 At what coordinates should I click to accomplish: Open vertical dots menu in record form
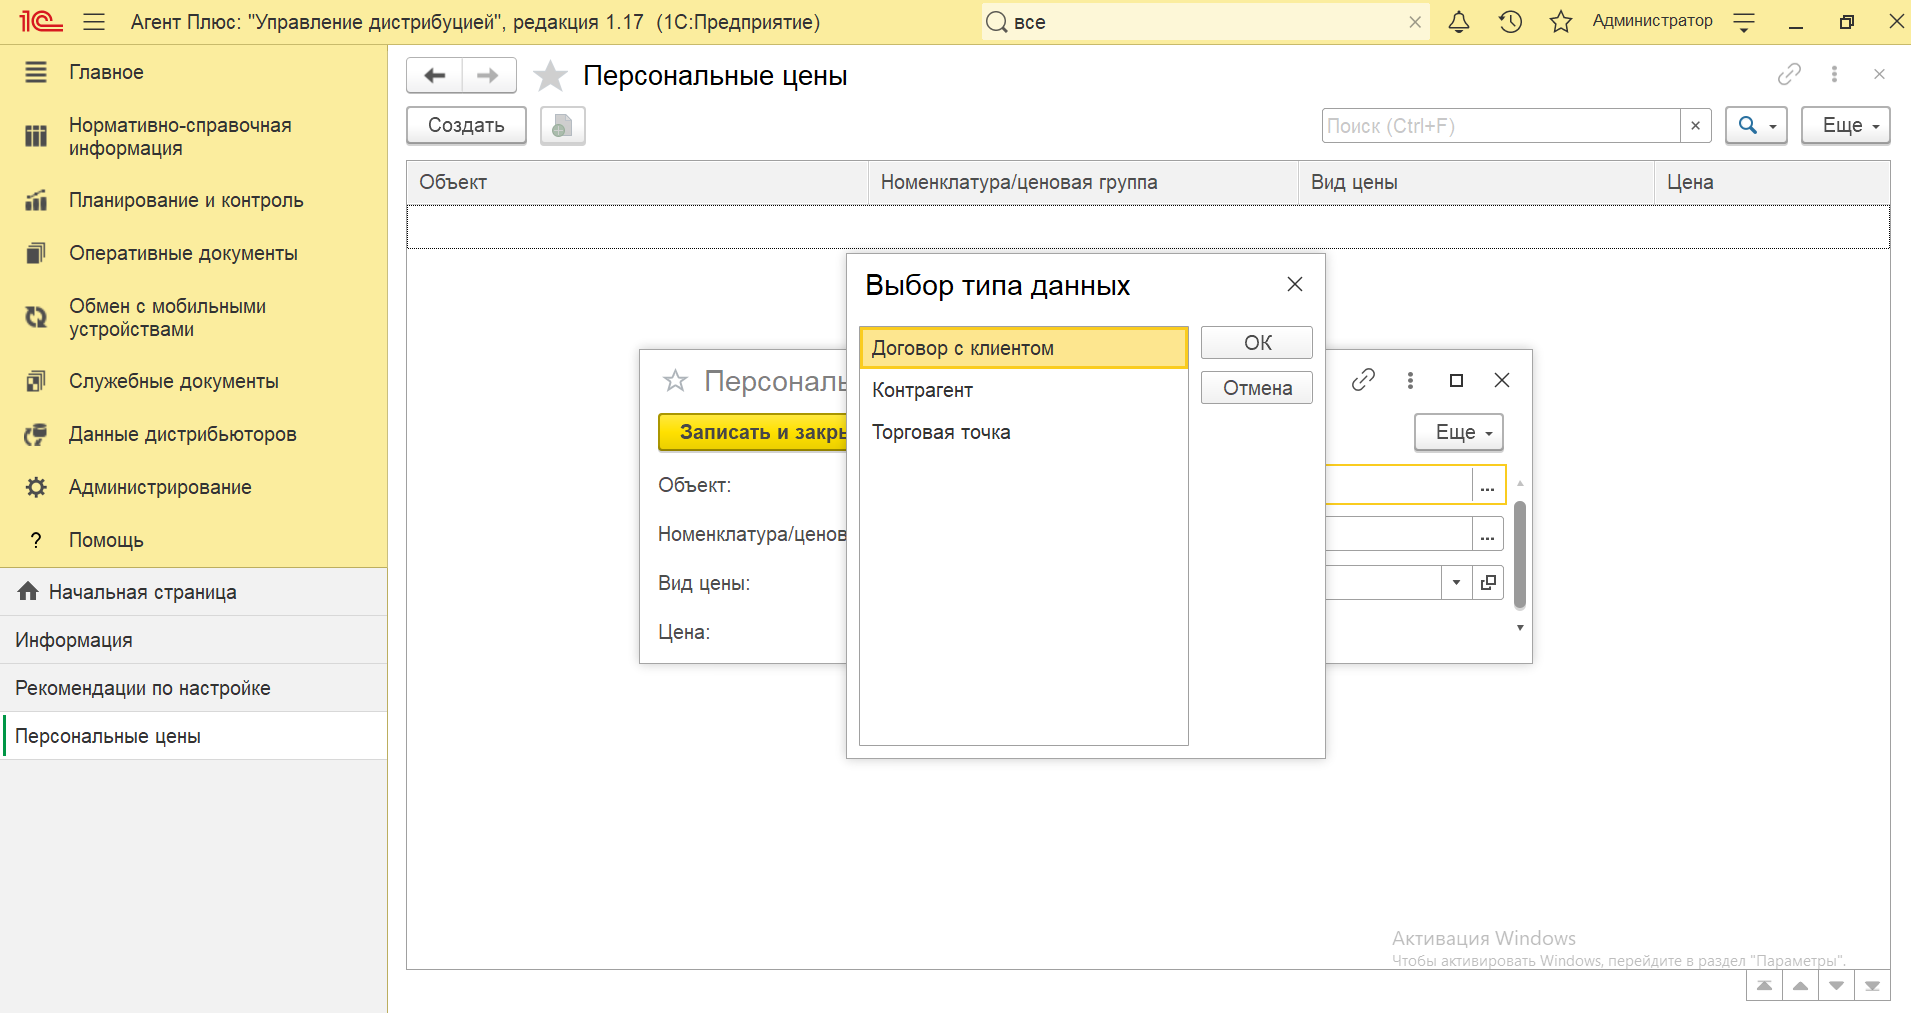(x=1410, y=380)
